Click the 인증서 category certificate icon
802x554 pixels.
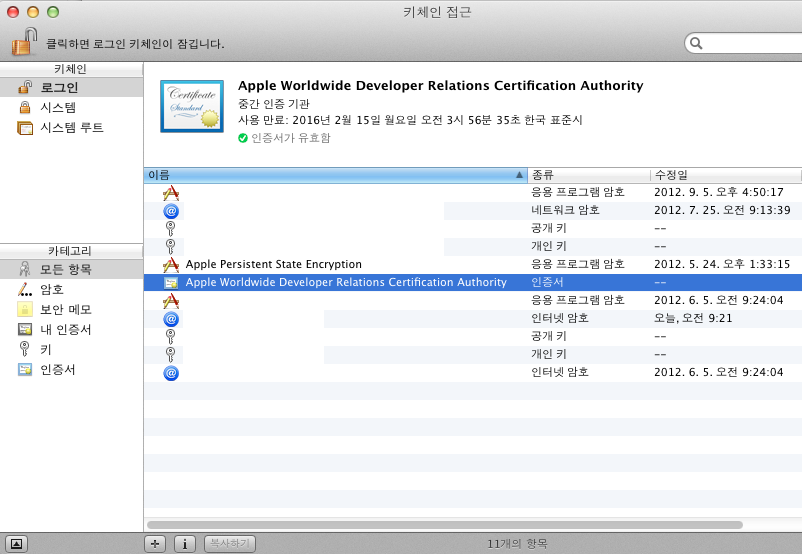(x=25, y=369)
